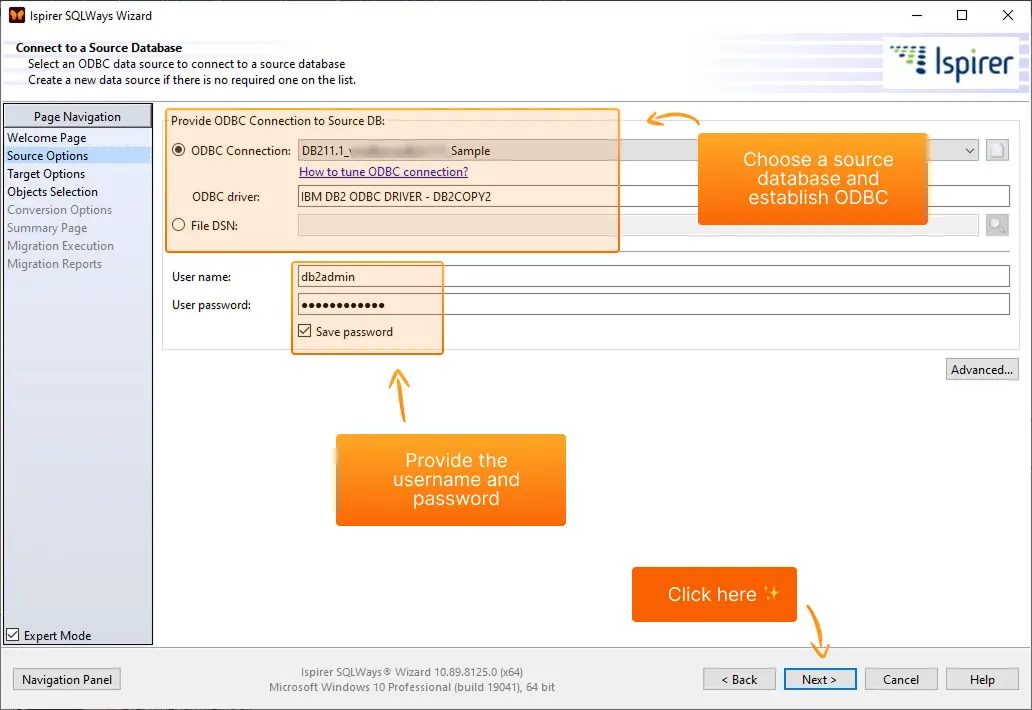
Task: Focus the User name field with db2admin
Action: point(654,276)
